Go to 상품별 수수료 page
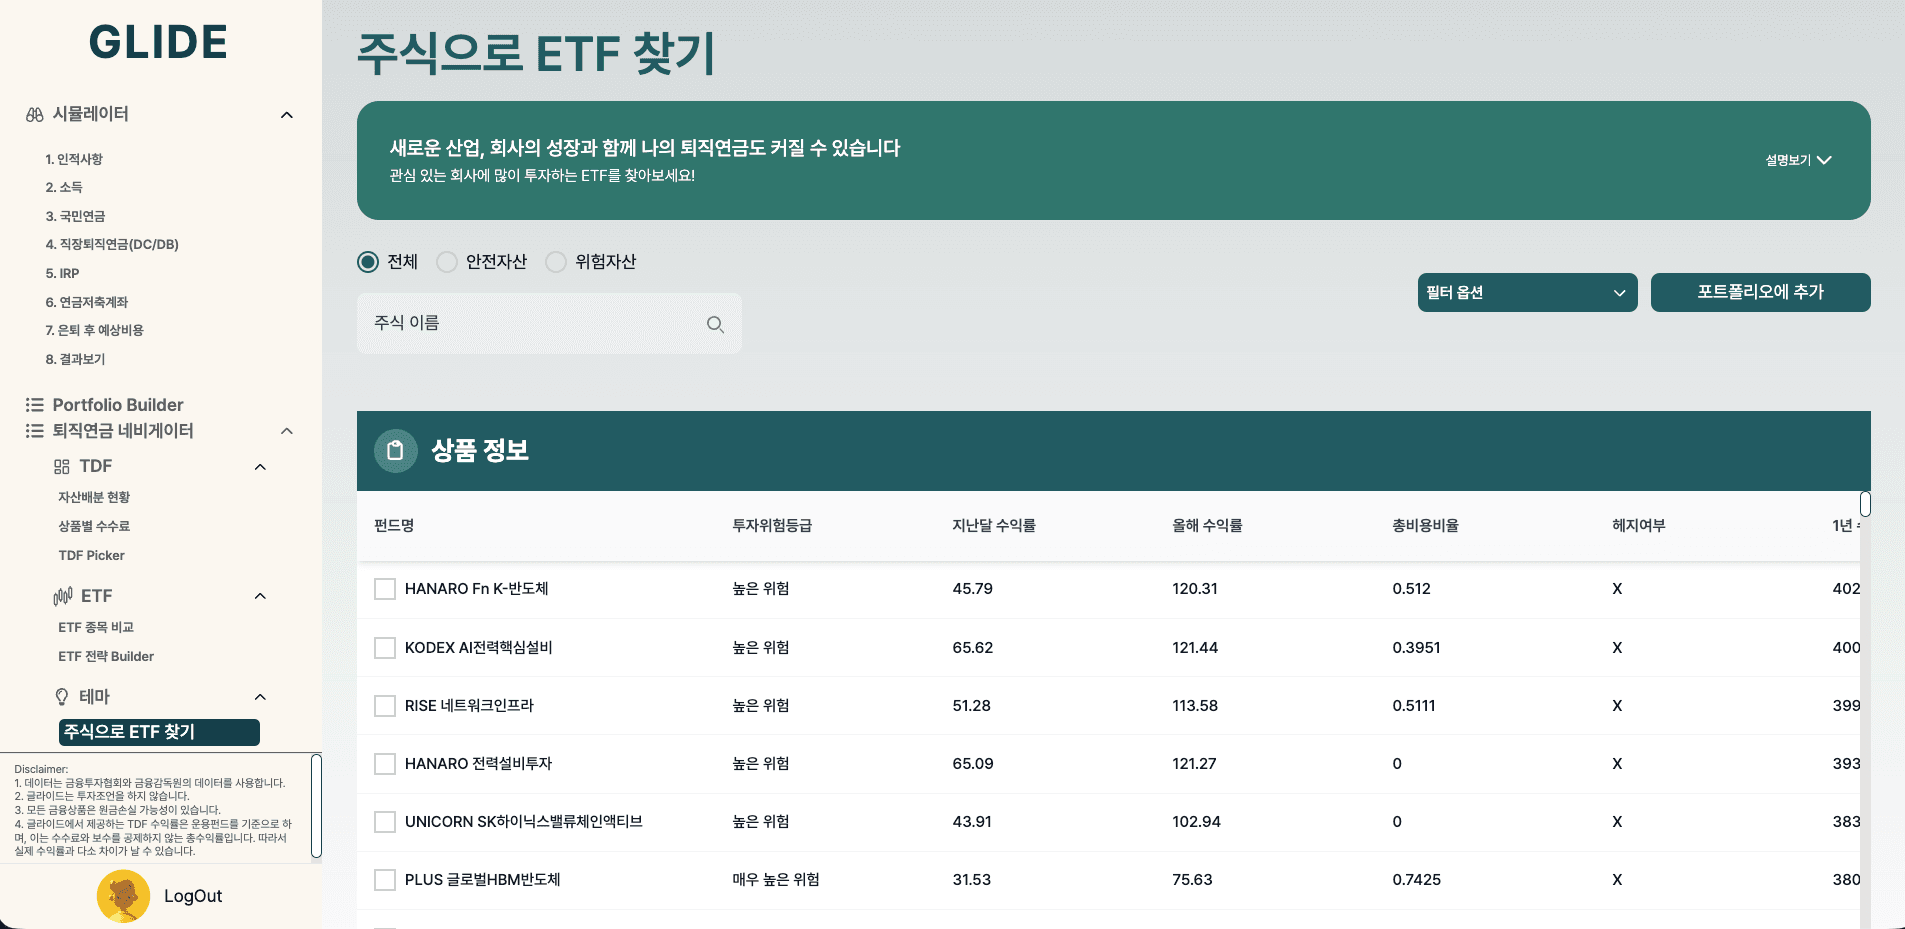1905x929 pixels. pyautogui.click(x=94, y=526)
